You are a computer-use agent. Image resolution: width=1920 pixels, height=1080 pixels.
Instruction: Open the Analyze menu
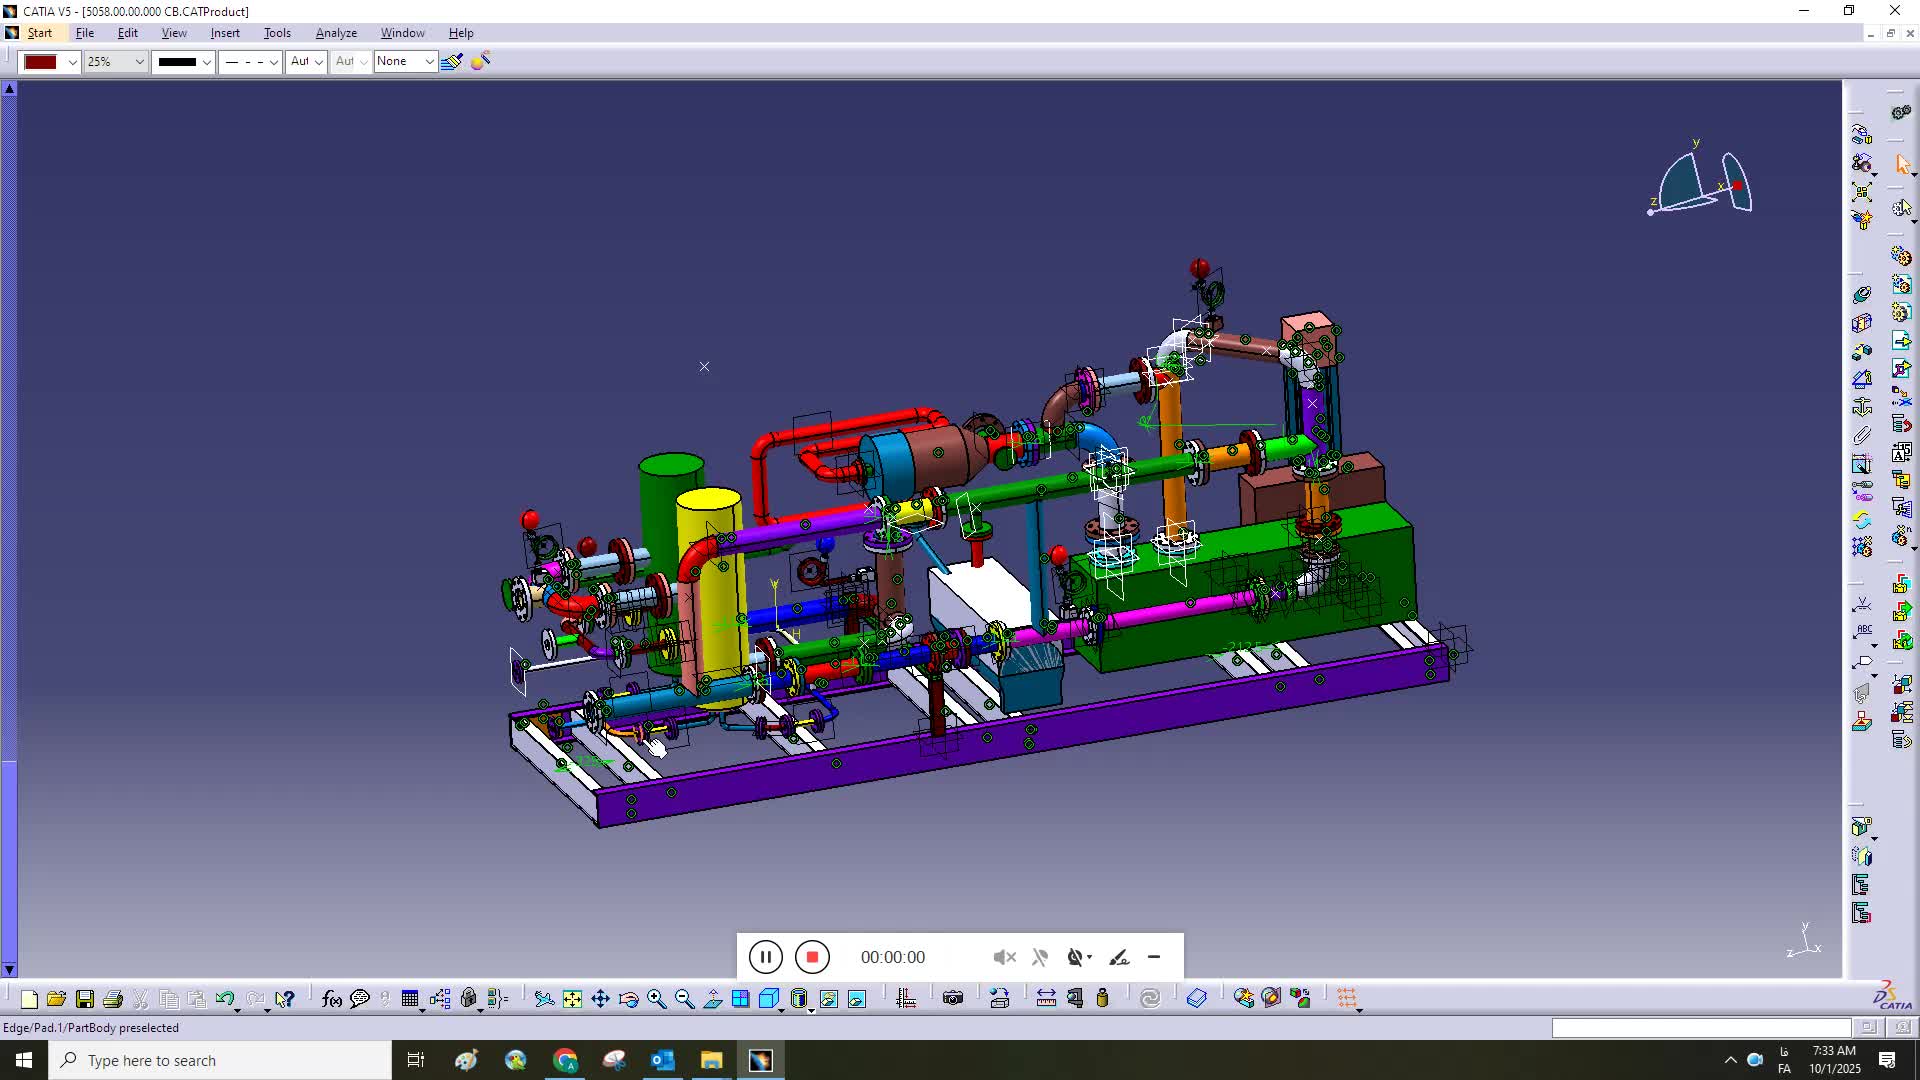[336, 33]
